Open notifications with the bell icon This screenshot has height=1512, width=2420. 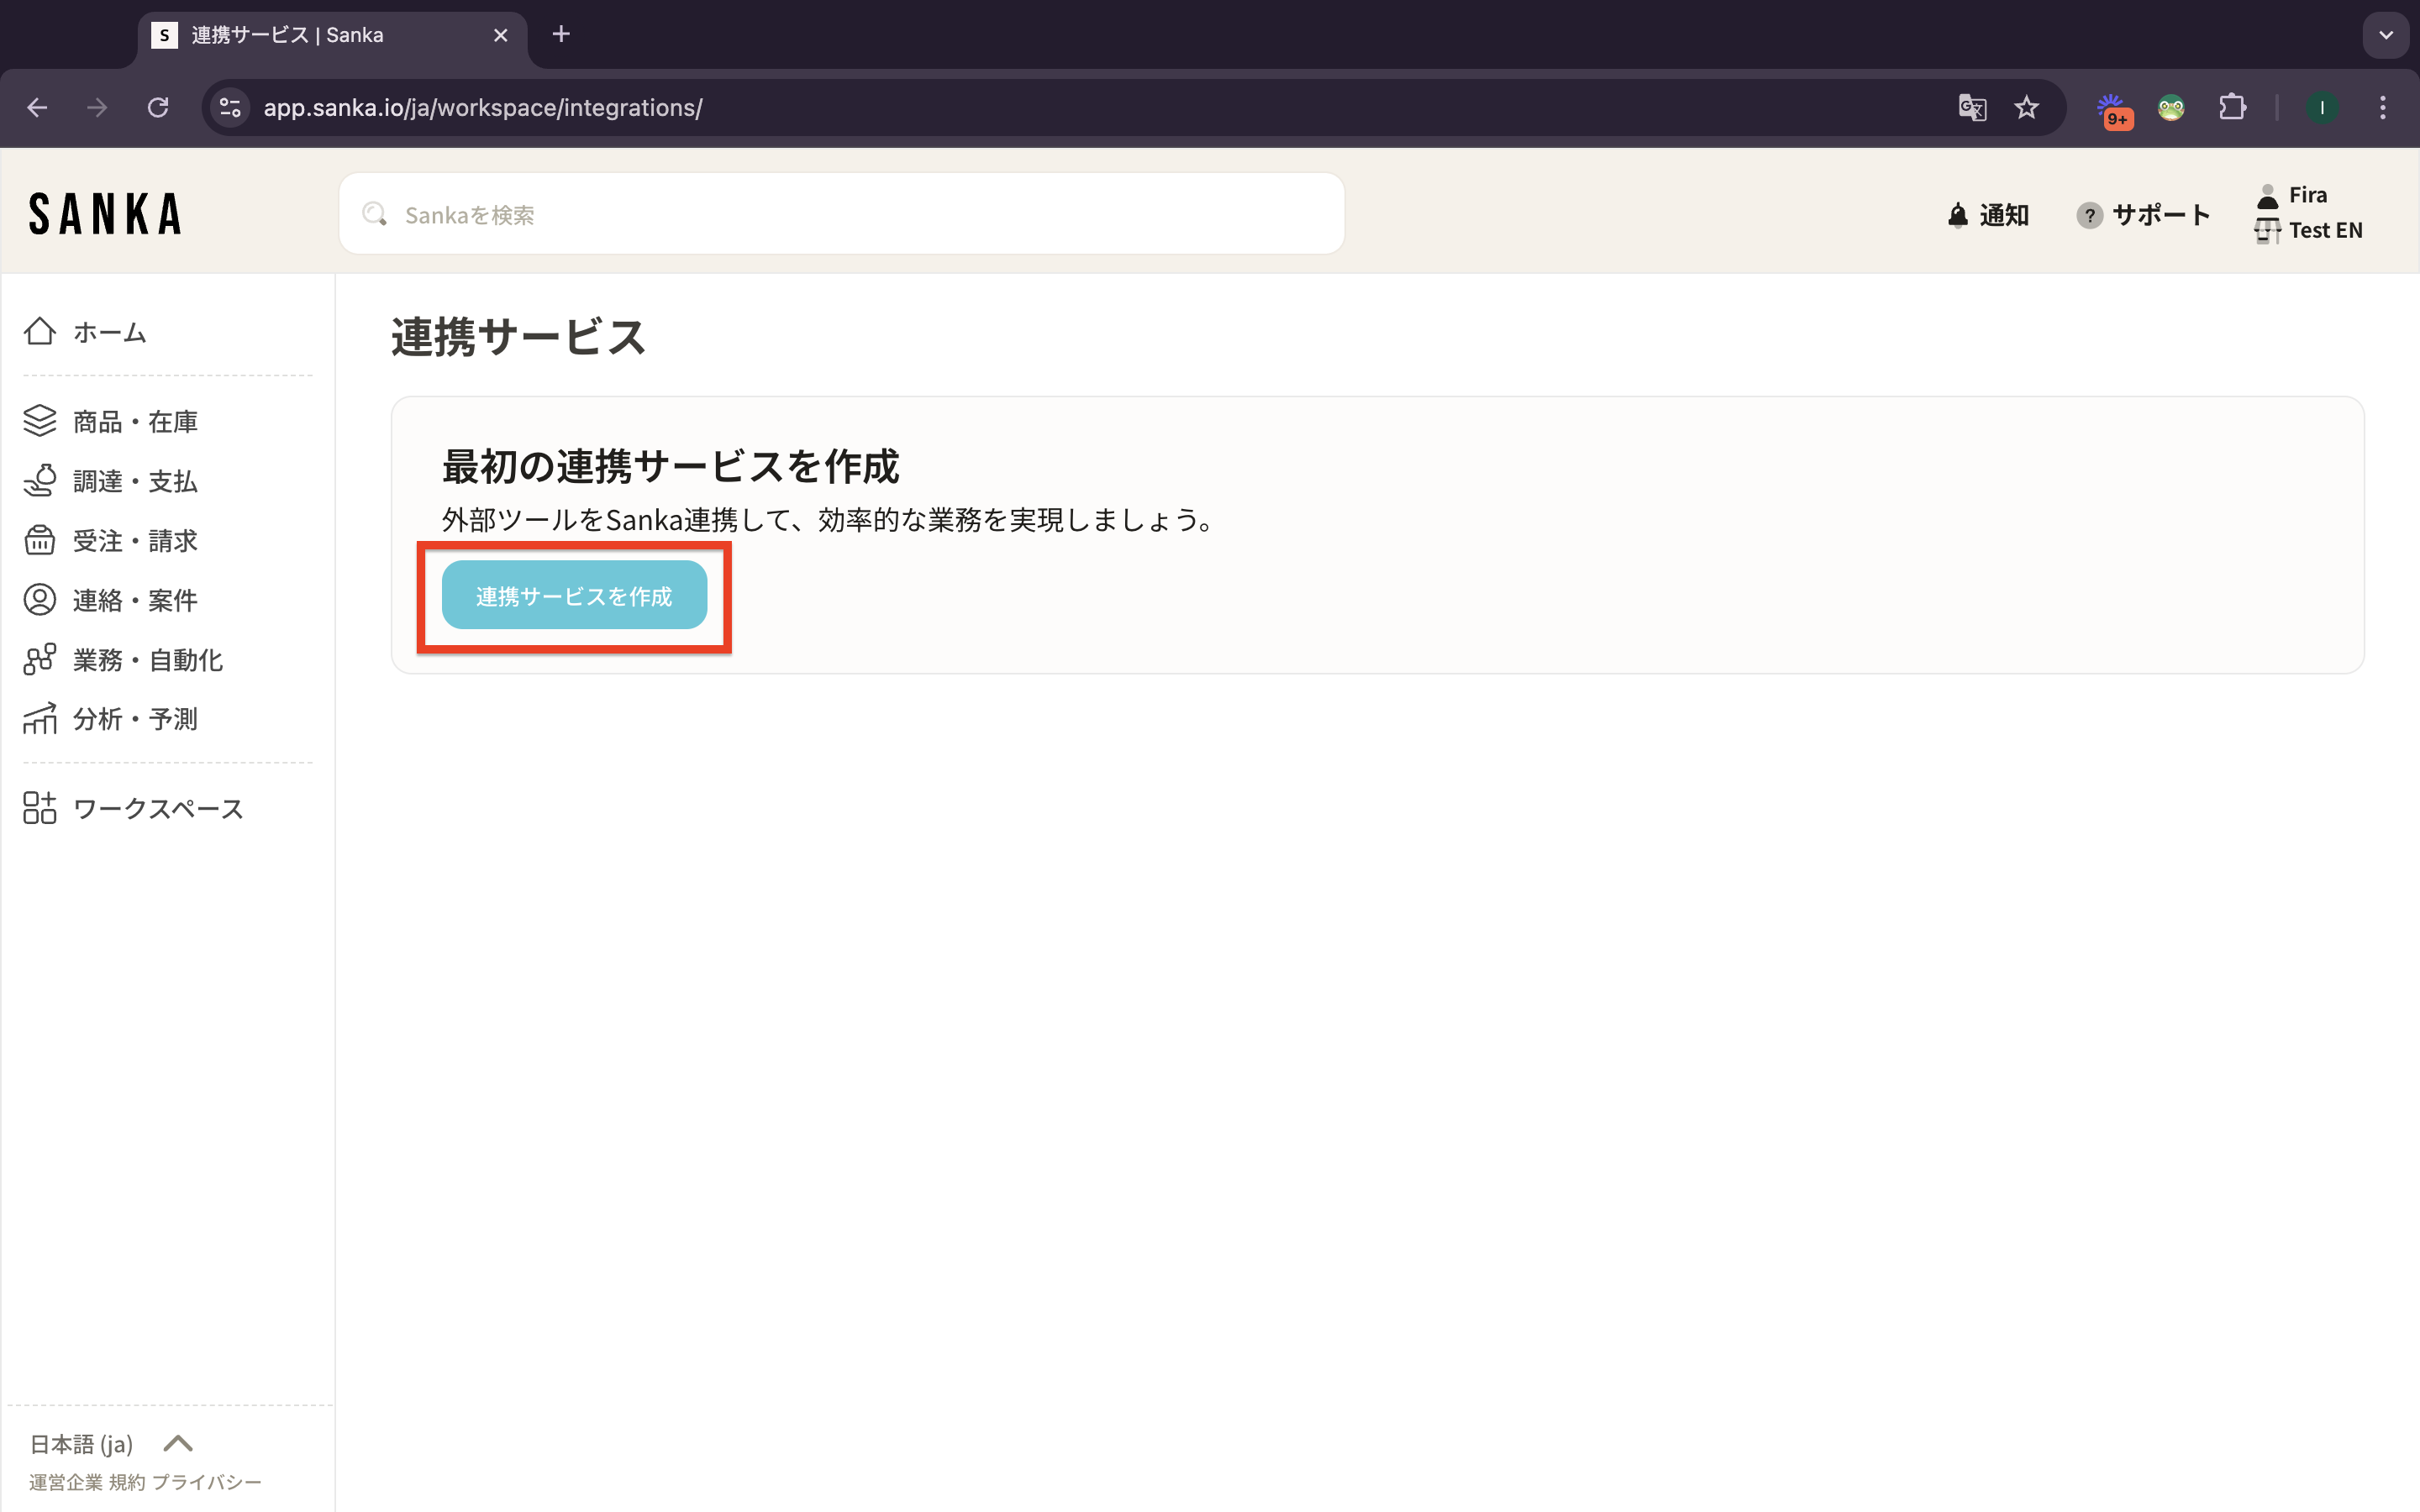pos(1958,215)
